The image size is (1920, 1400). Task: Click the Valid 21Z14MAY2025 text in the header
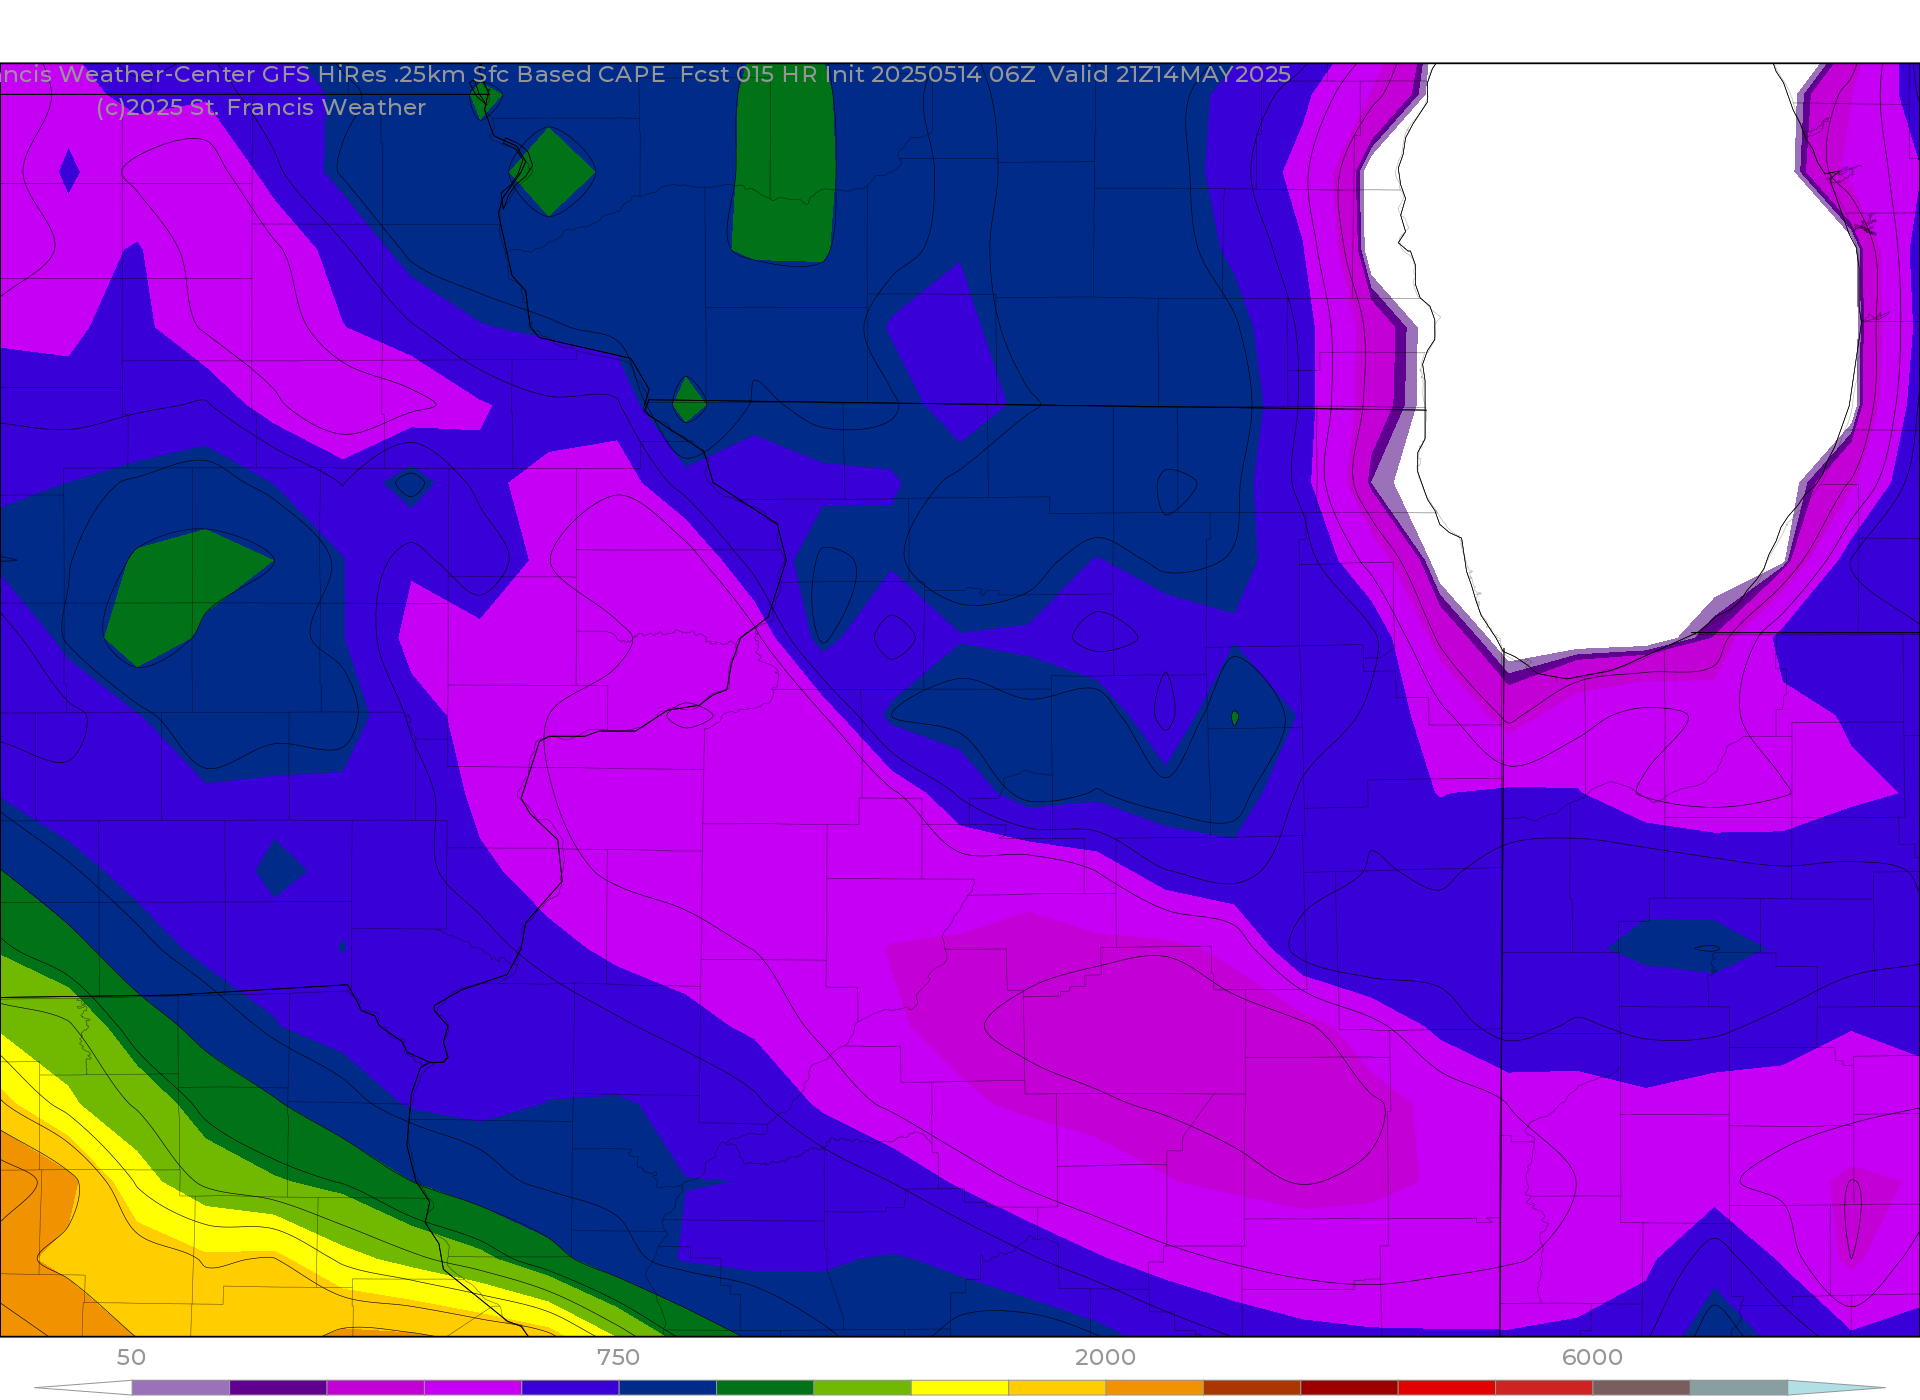pyautogui.click(x=1169, y=74)
